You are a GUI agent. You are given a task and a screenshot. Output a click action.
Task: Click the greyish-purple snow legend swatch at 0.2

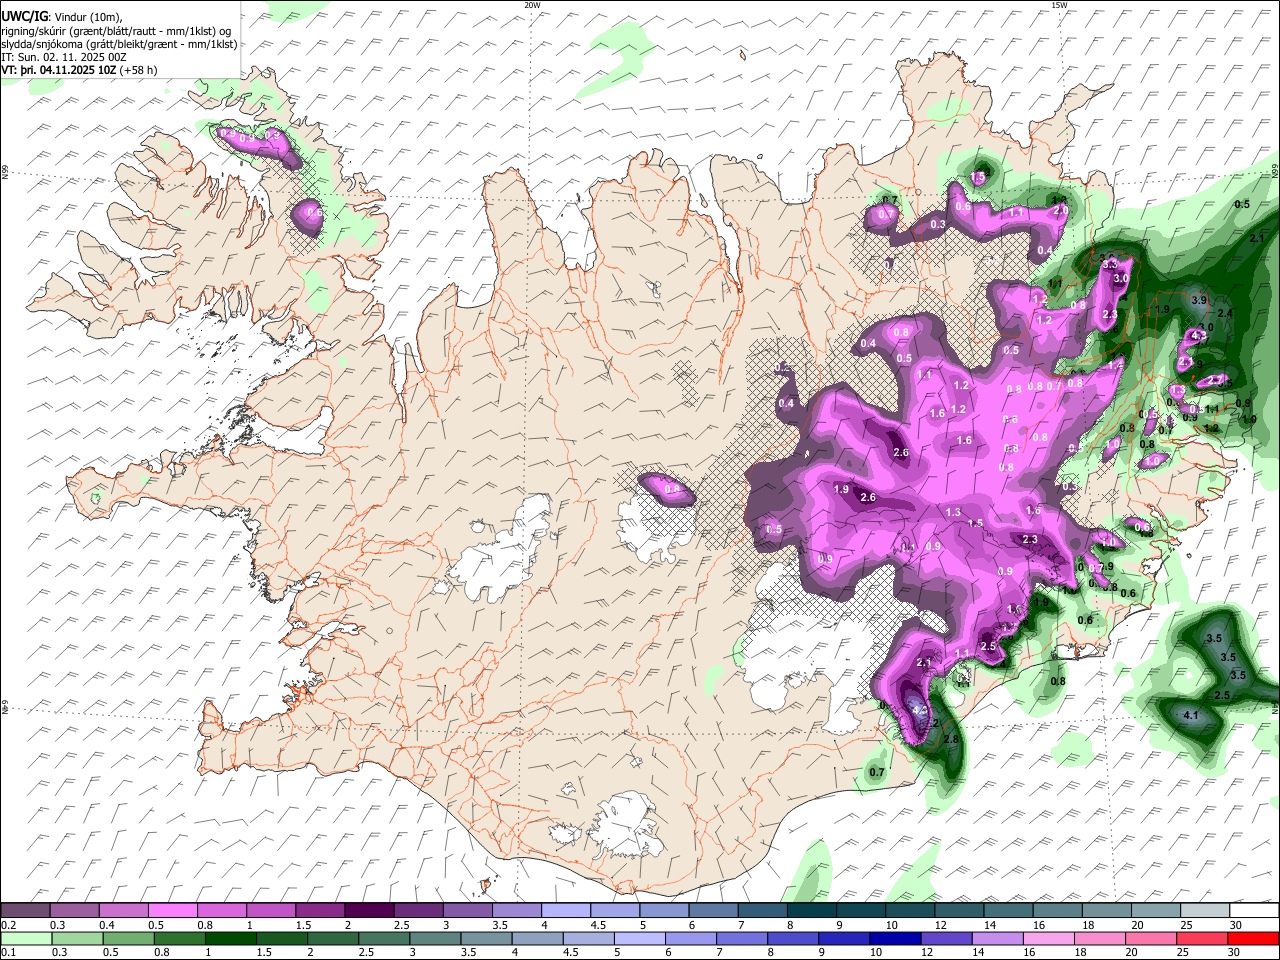[25, 911]
